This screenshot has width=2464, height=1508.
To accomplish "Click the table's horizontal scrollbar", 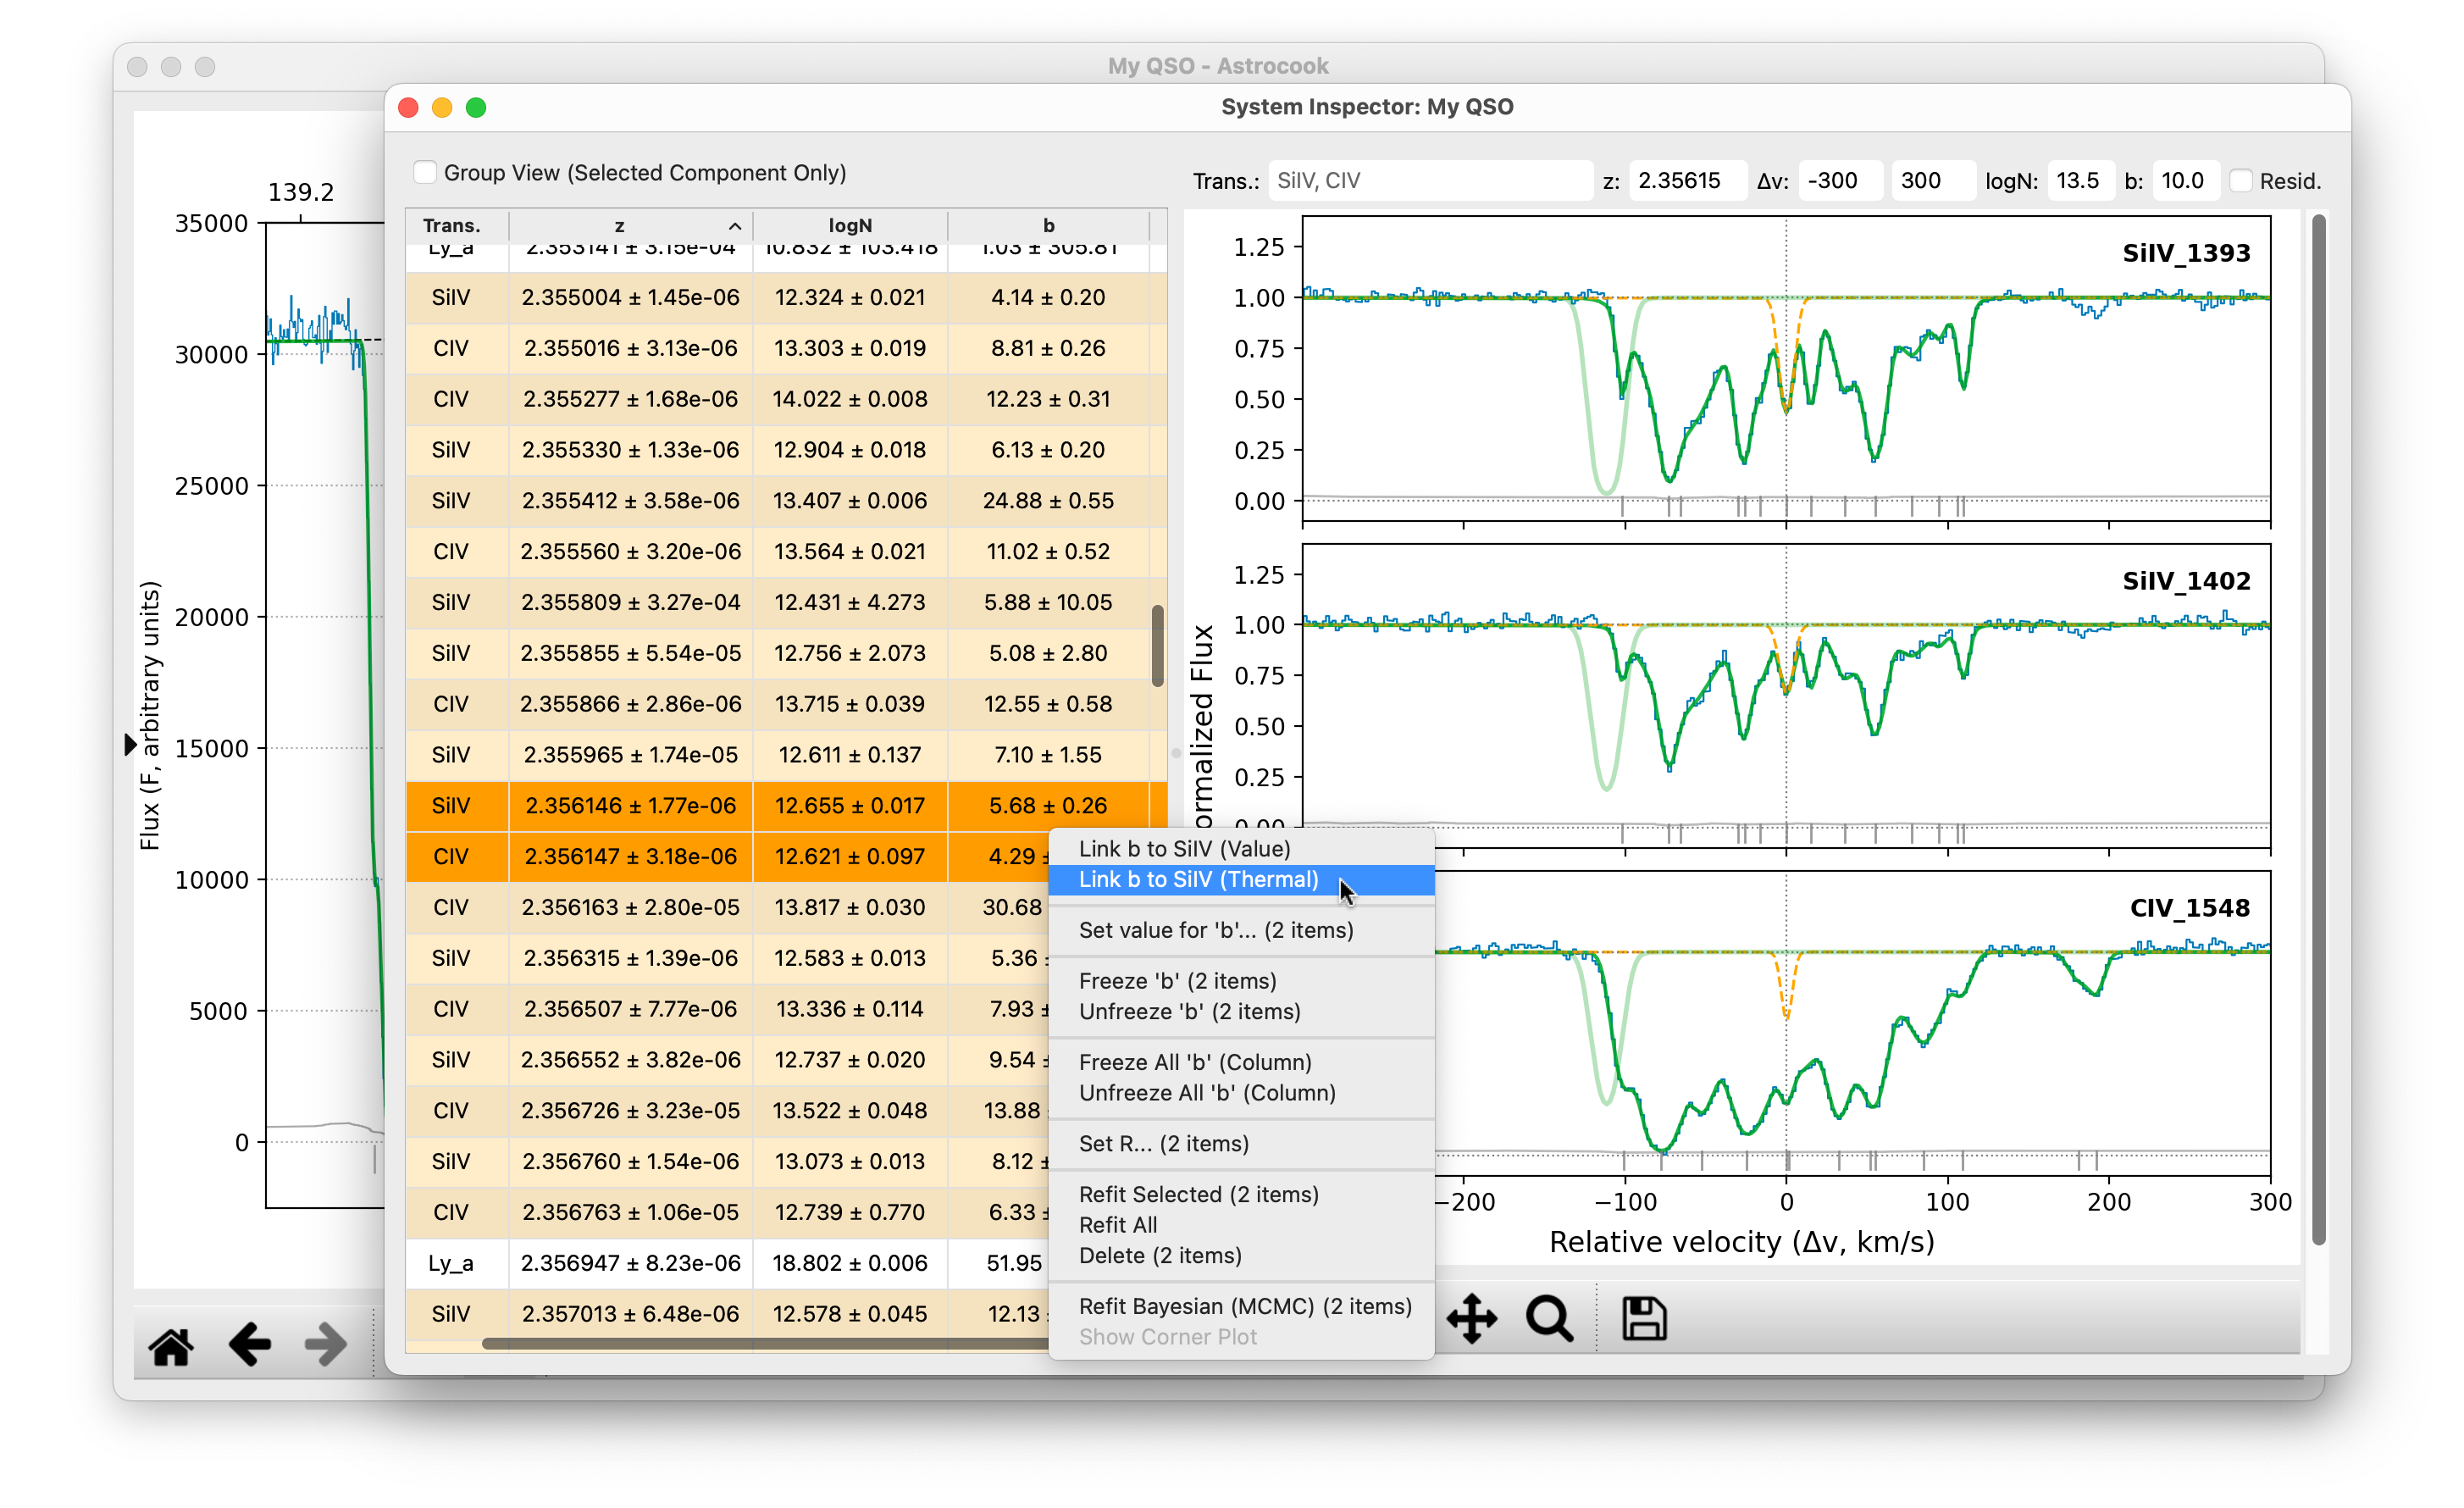I will click(765, 1343).
